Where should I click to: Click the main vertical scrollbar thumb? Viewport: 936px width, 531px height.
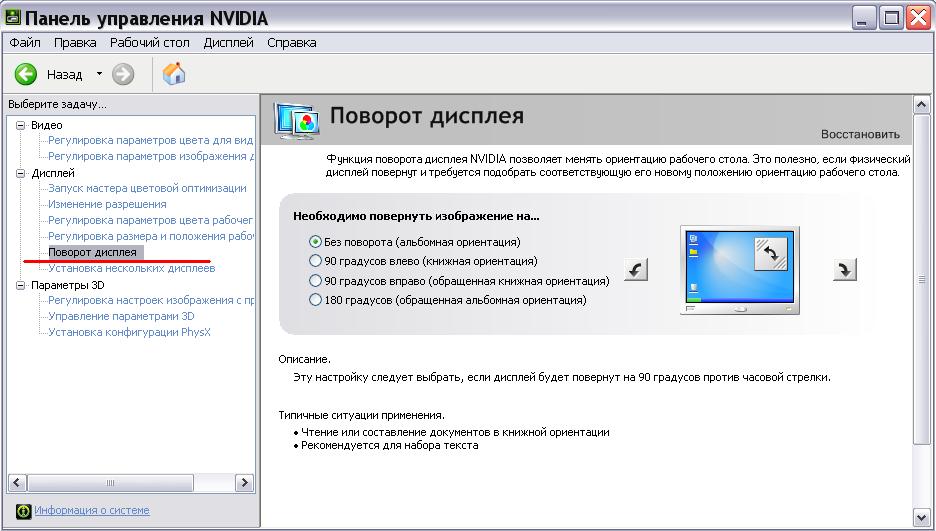(x=921, y=279)
